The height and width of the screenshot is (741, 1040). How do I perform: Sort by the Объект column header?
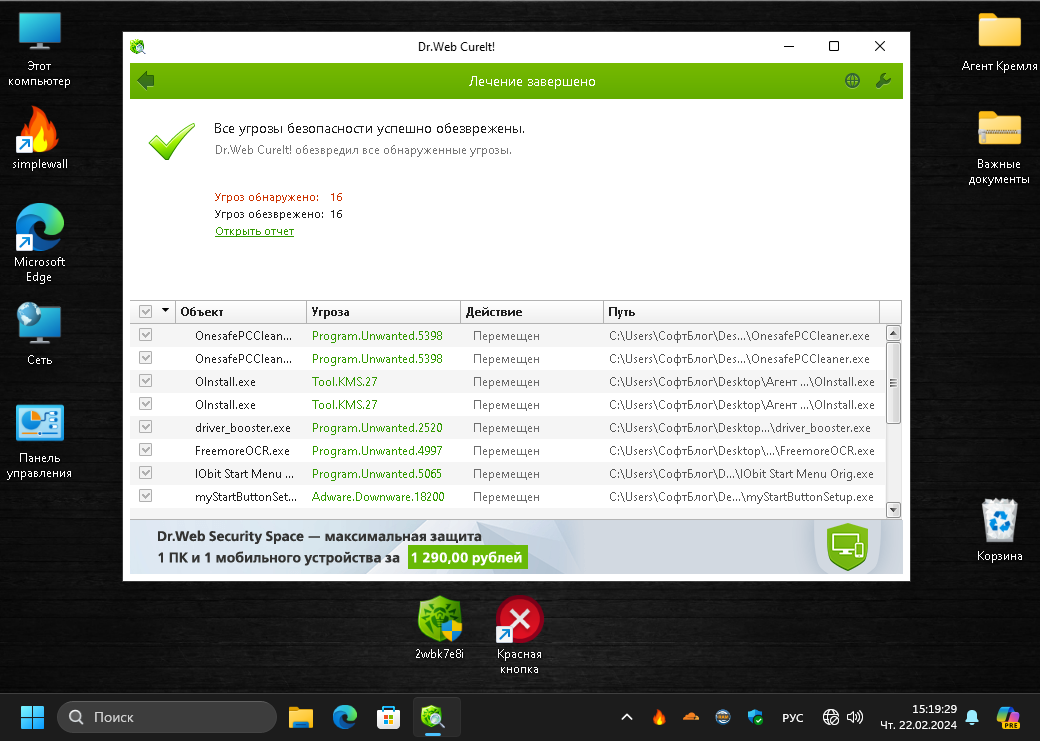coord(241,312)
